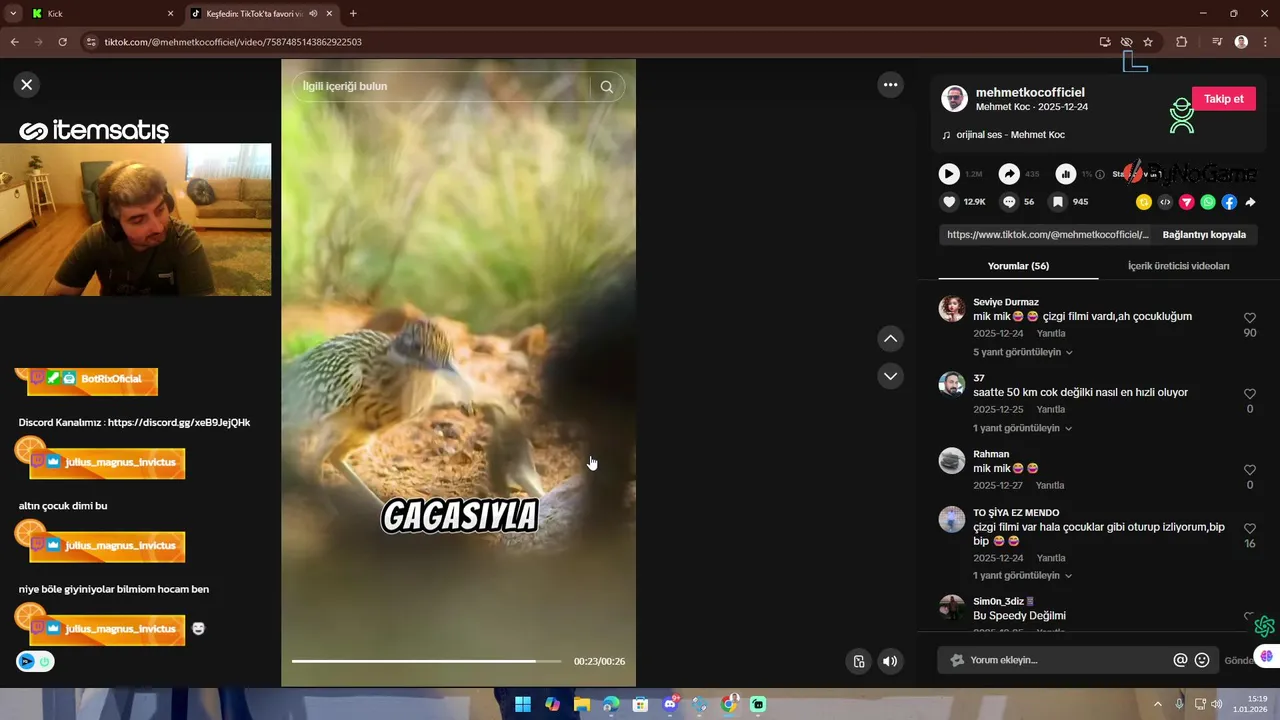The height and width of the screenshot is (720, 1280).
Task: Like Seviye Durmaz's comment
Action: (x=1249, y=318)
